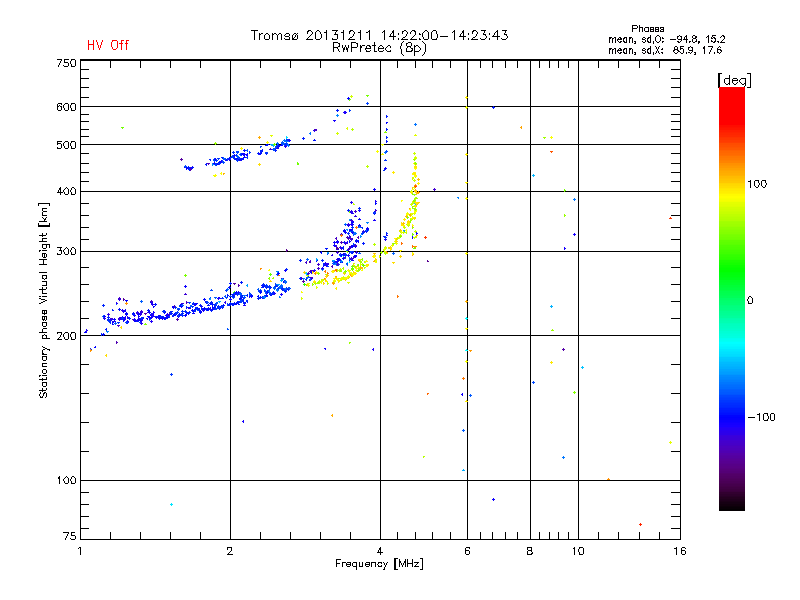The height and width of the screenshot is (600, 800).
Task: Click the x-axis '4' tick label
Action: 380,551
